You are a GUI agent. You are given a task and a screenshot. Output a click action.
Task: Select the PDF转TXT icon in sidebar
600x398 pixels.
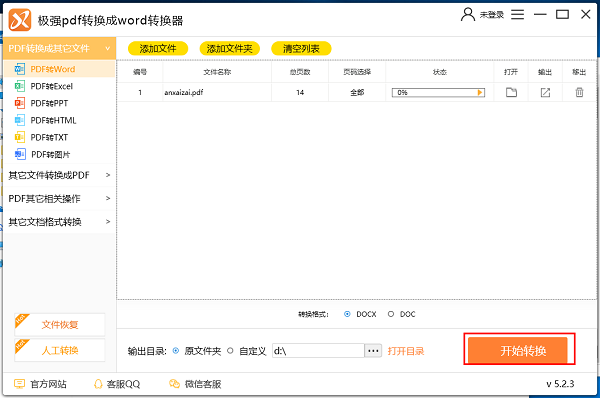pos(20,137)
